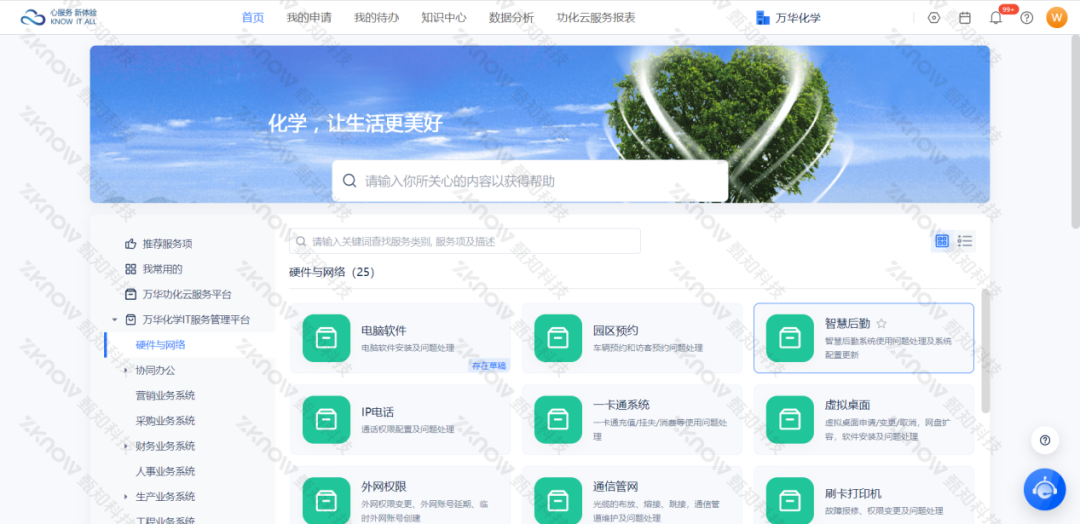Favorite 智慧后勤 with the star icon

pos(882,324)
